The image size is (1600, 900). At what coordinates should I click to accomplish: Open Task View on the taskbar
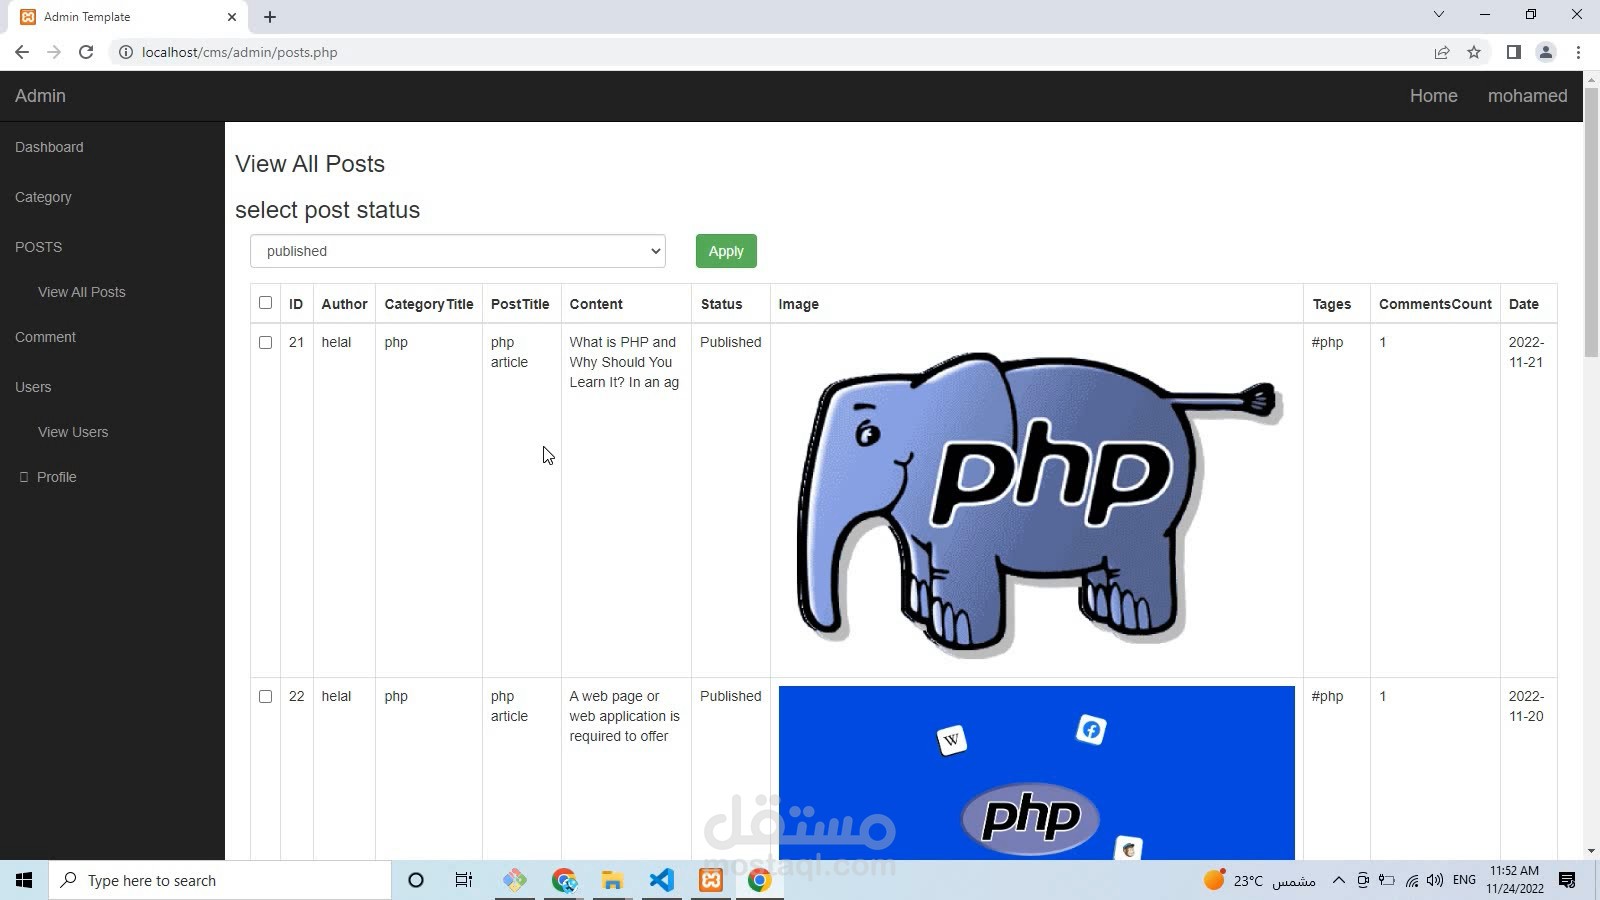point(464,880)
